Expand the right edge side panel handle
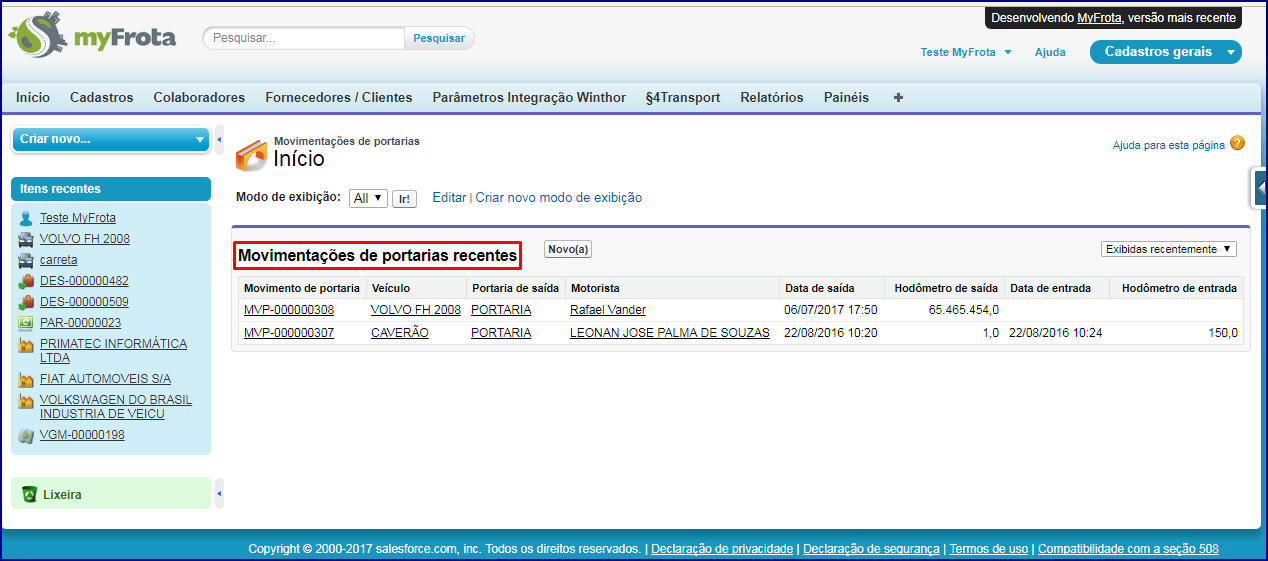The image size is (1268, 561). point(1260,187)
